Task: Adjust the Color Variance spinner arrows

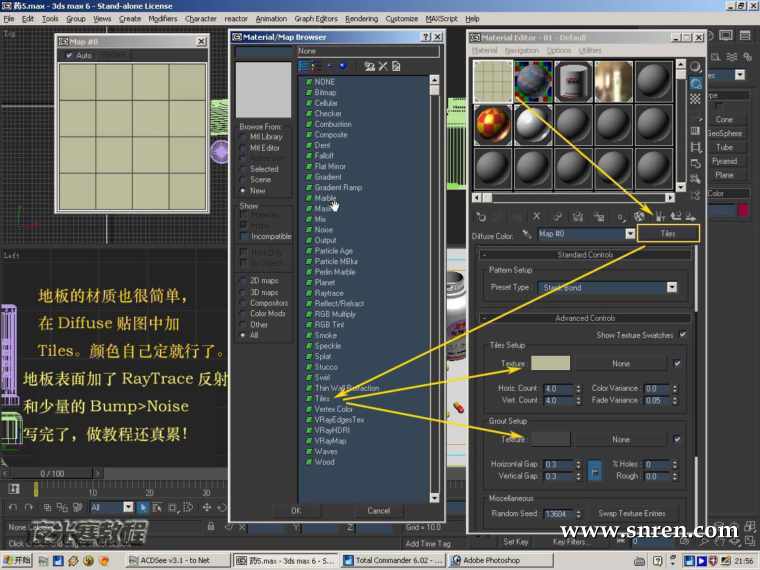Action: point(675,389)
